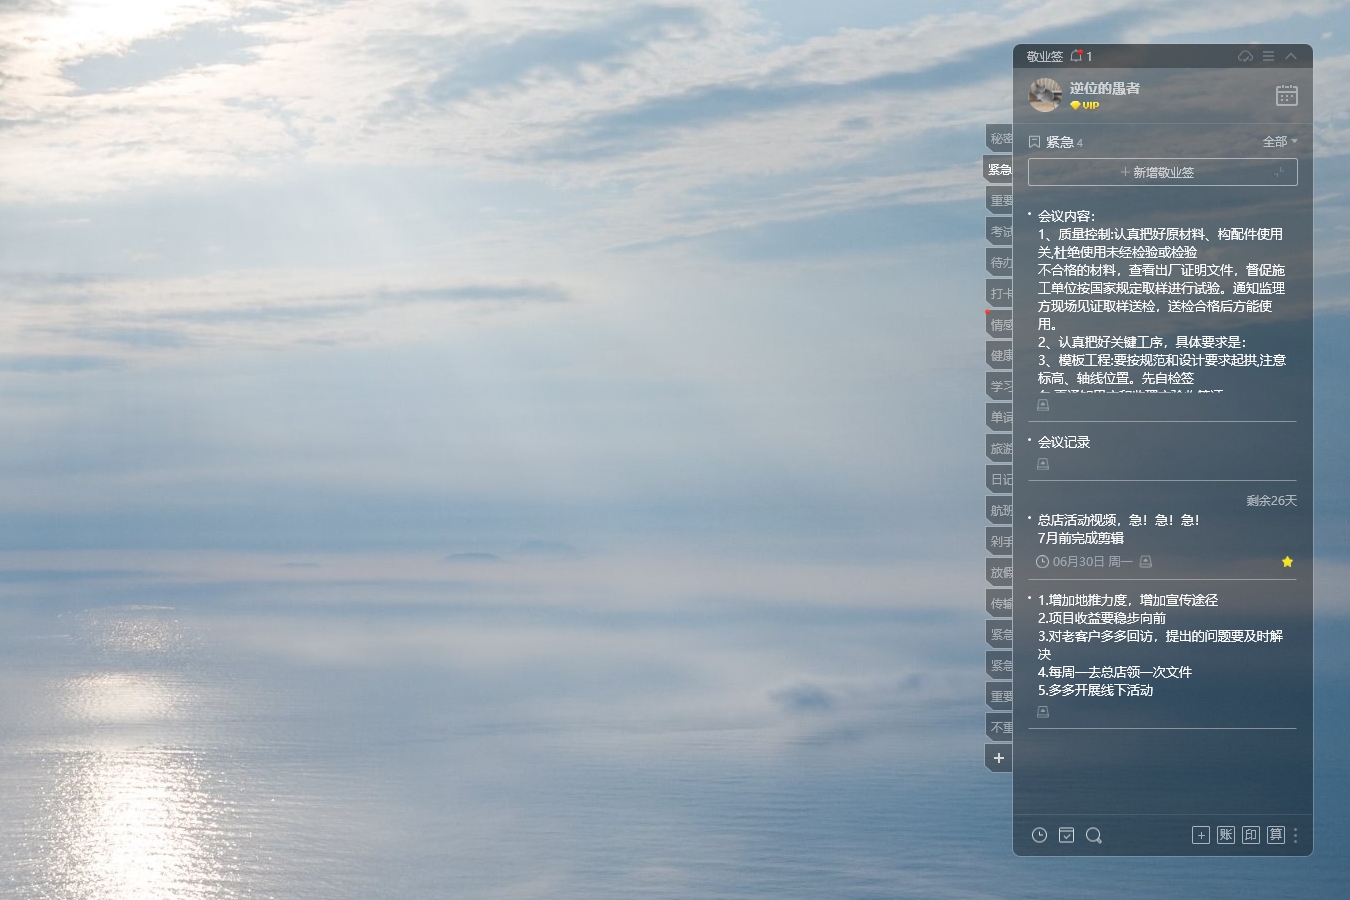The width and height of the screenshot is (1350, 900).
Task: Click the username 逆位的愚者
Action: [x=1104, y=88]
